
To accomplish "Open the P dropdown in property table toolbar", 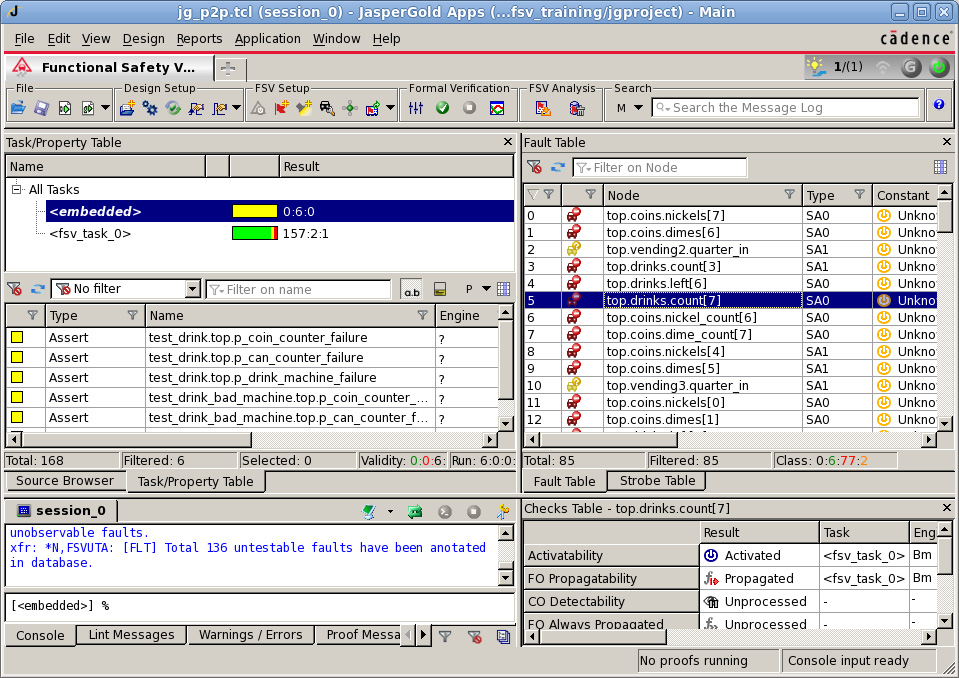I will coord(486,289).
